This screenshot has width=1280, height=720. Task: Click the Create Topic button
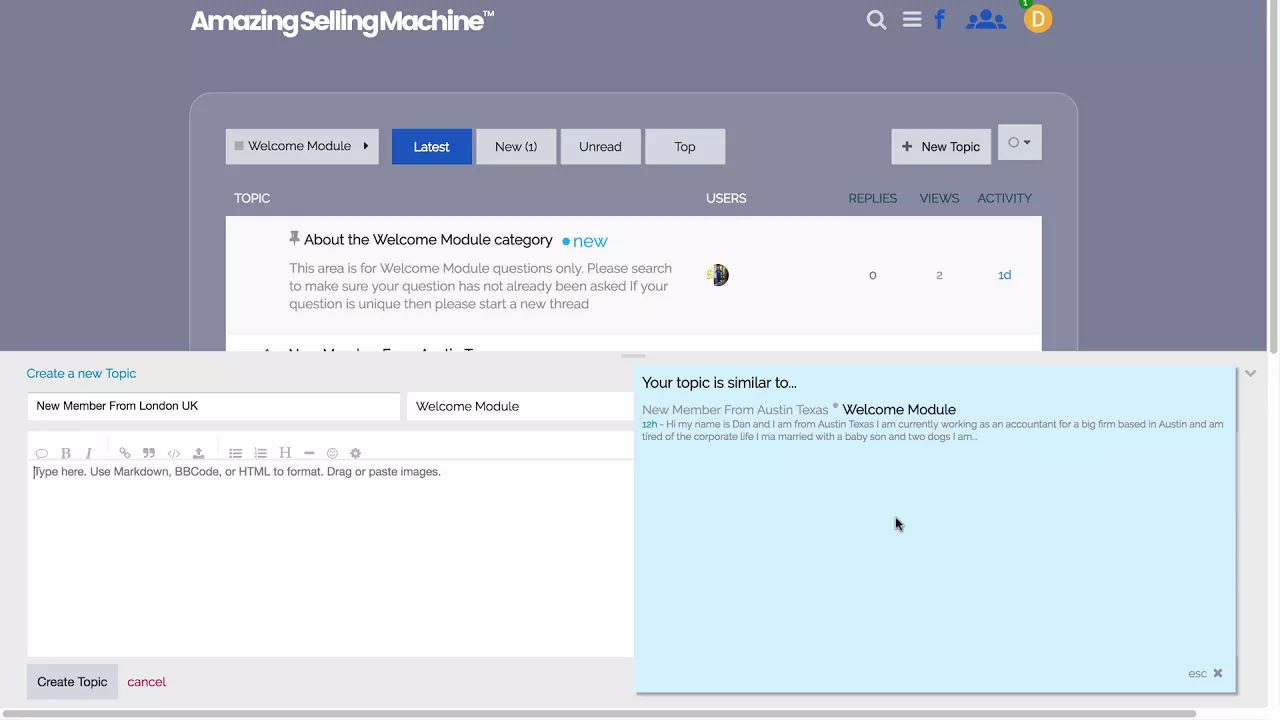[x=72, y=682]
